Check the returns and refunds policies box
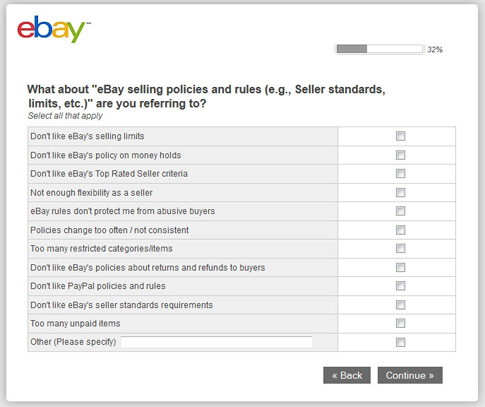This screenshot has height=407, width=485. [x=400, y=267]
